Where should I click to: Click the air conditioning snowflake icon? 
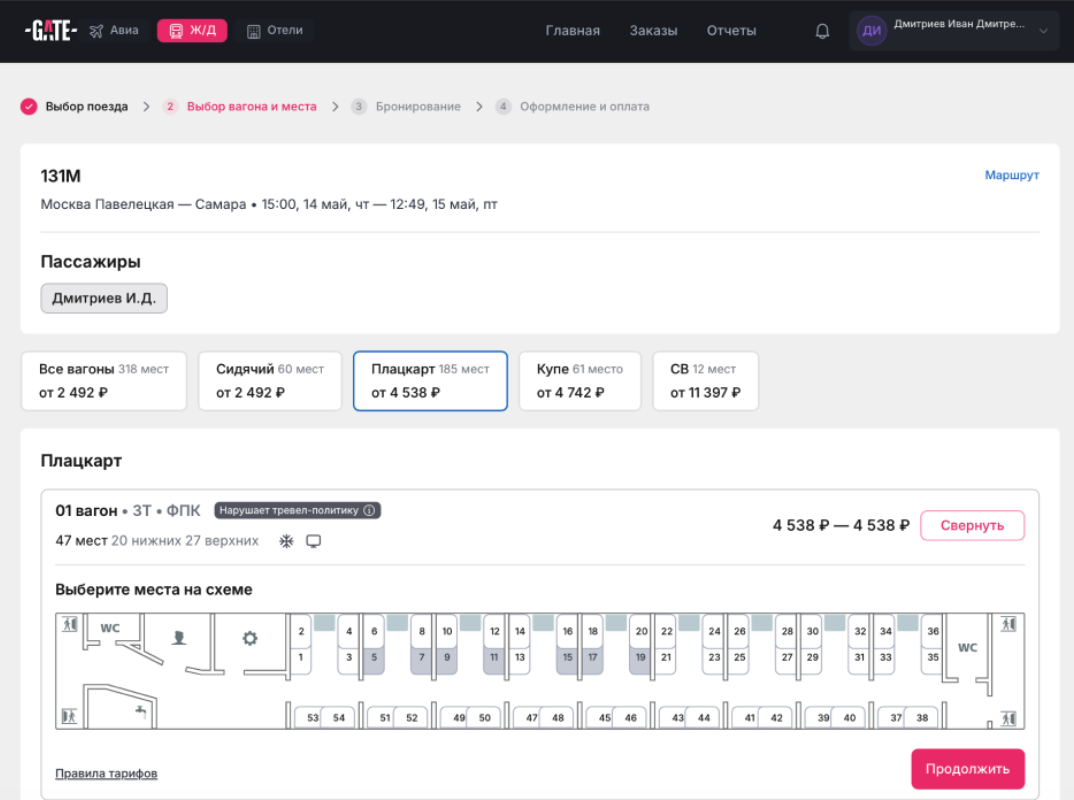click(x=286, y=541)
